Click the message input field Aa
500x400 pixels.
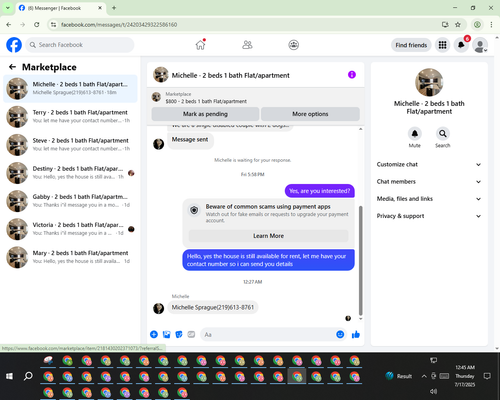(268, 334)
